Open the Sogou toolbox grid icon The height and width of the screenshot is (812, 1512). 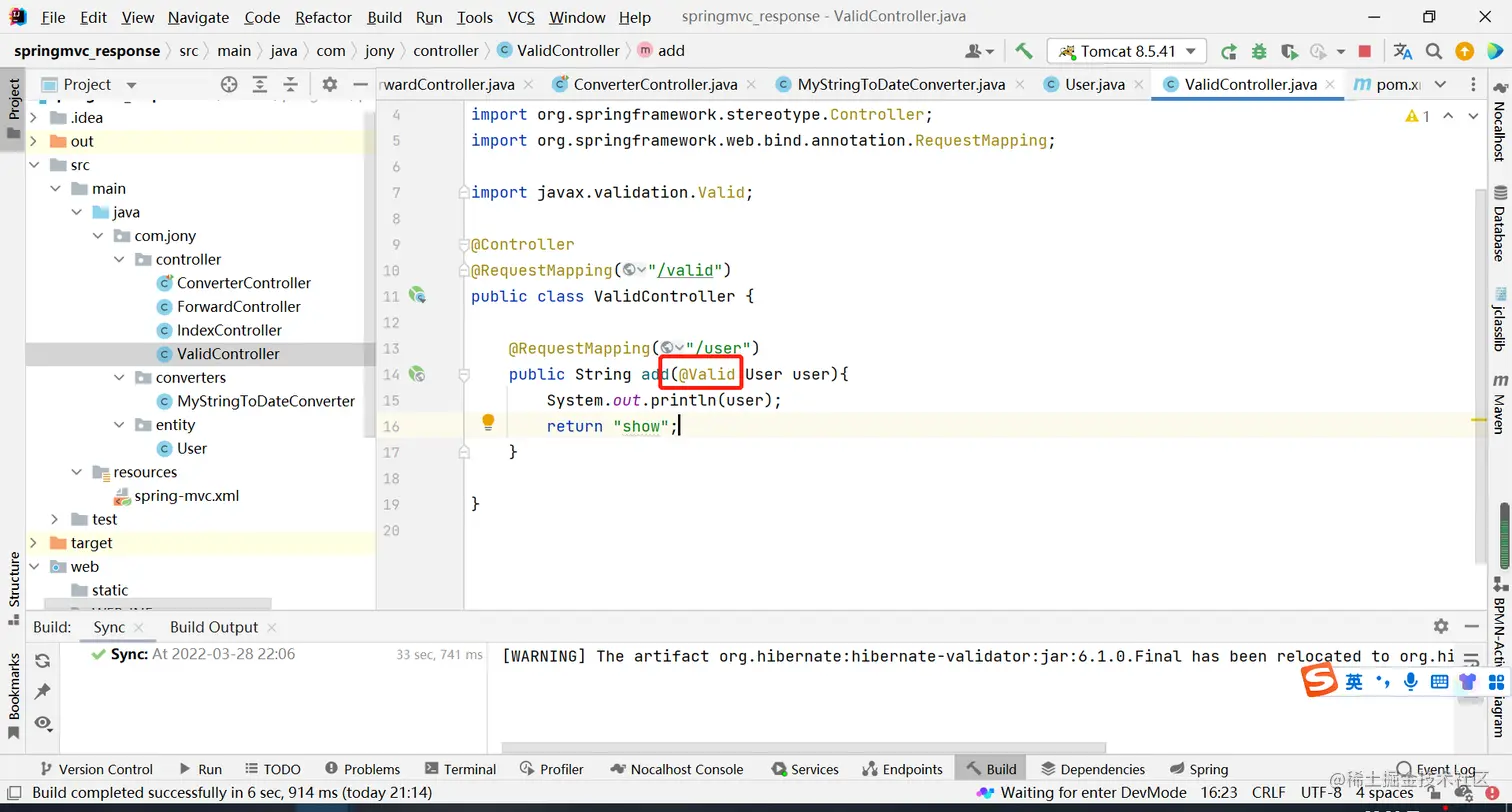click(1496, 682)
